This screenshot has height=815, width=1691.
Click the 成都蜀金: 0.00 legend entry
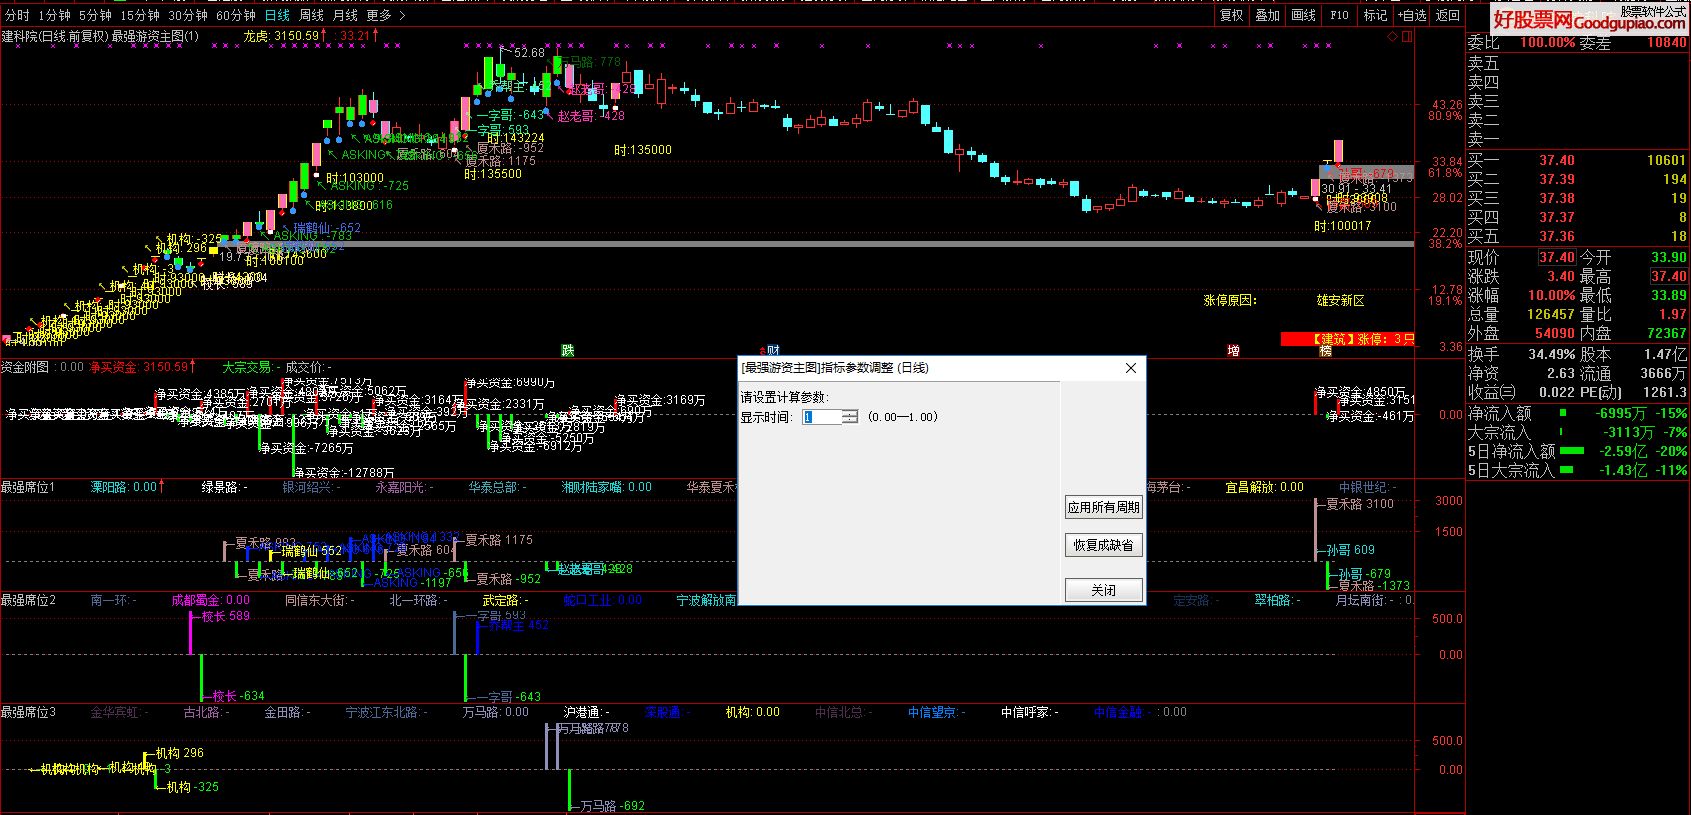pos(211,600)
